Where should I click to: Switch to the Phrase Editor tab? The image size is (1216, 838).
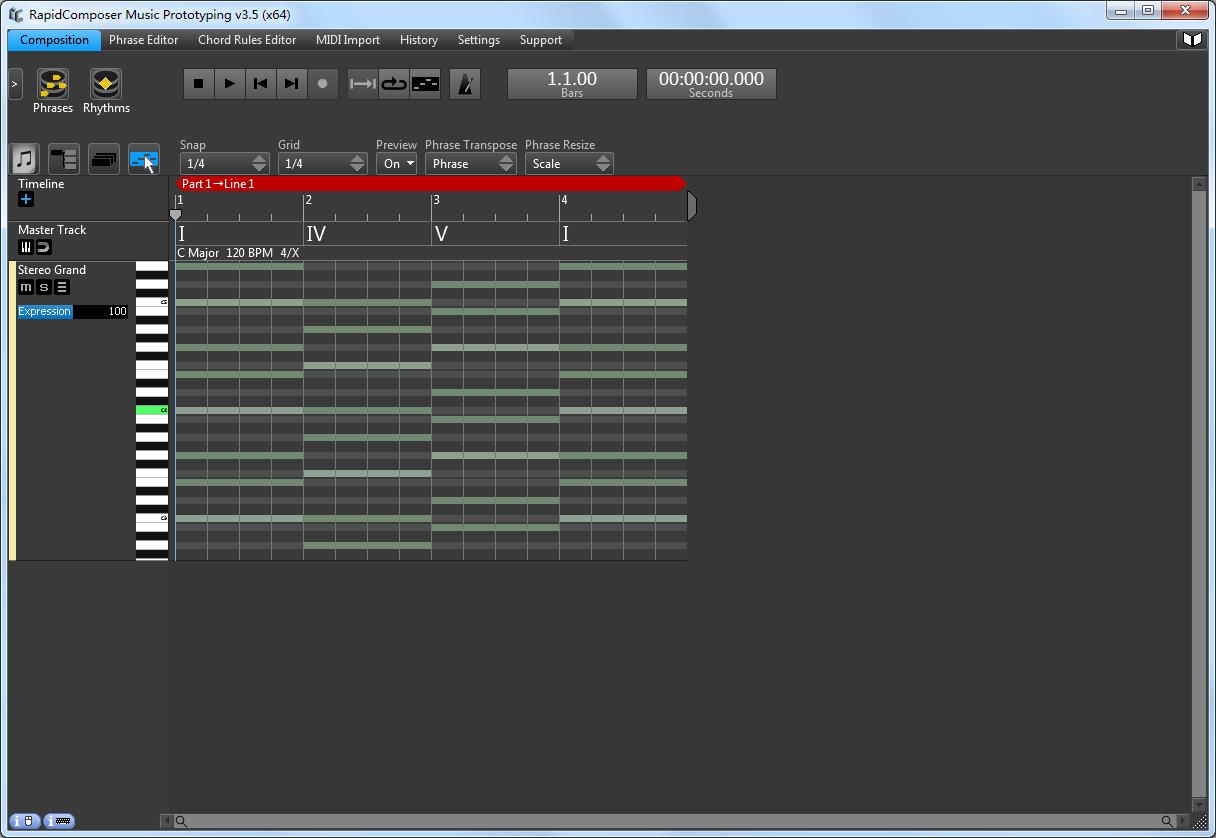143,40
